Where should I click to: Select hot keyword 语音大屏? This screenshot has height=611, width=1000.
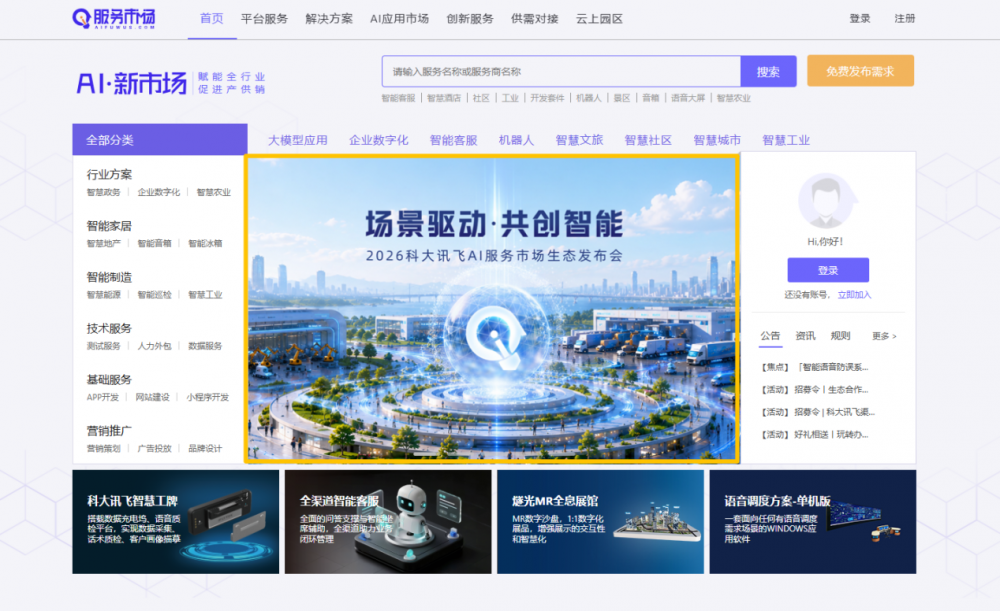click(x=688, y=98)
